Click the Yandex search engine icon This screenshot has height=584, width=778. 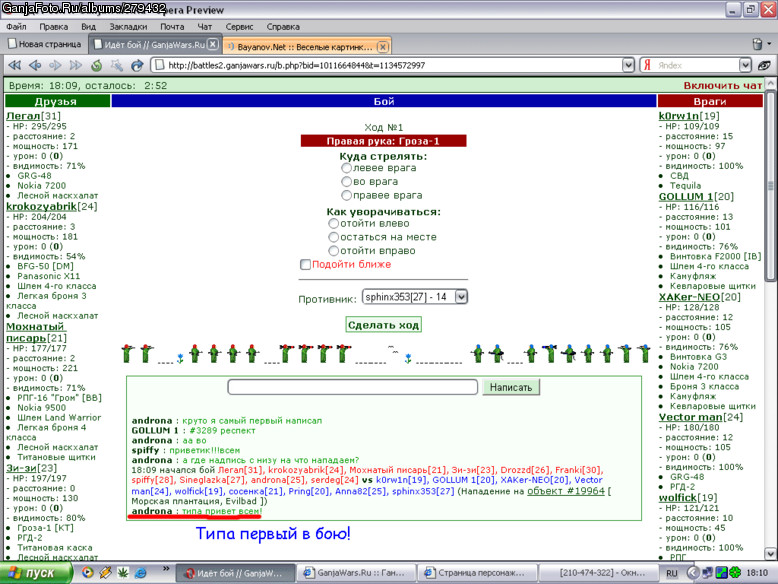tap(647, 65)
